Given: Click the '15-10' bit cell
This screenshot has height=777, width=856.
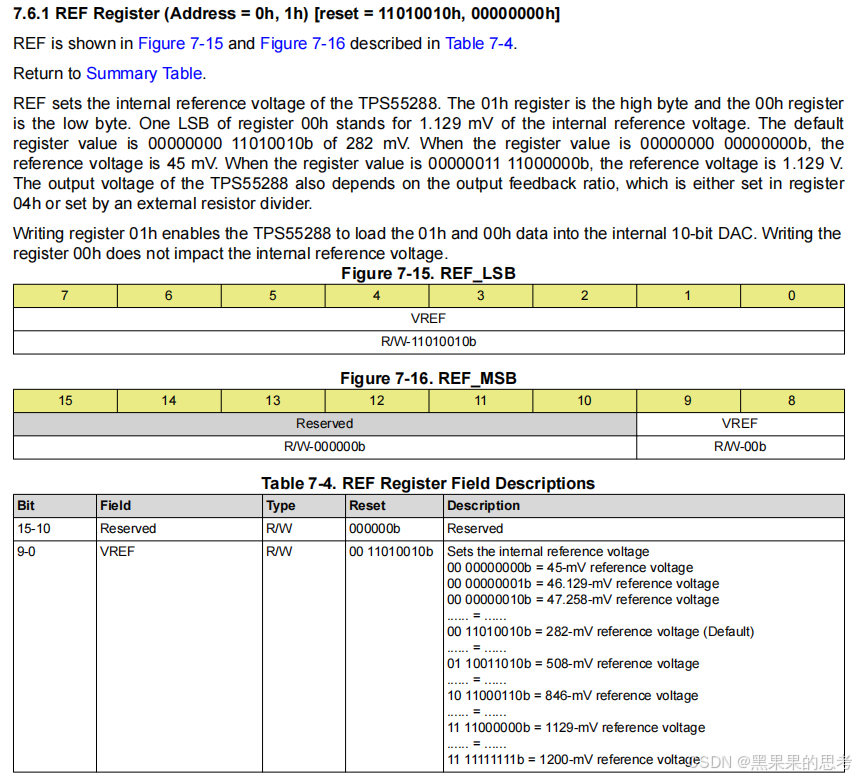Looking at the screenshot, I should (55, 529).
